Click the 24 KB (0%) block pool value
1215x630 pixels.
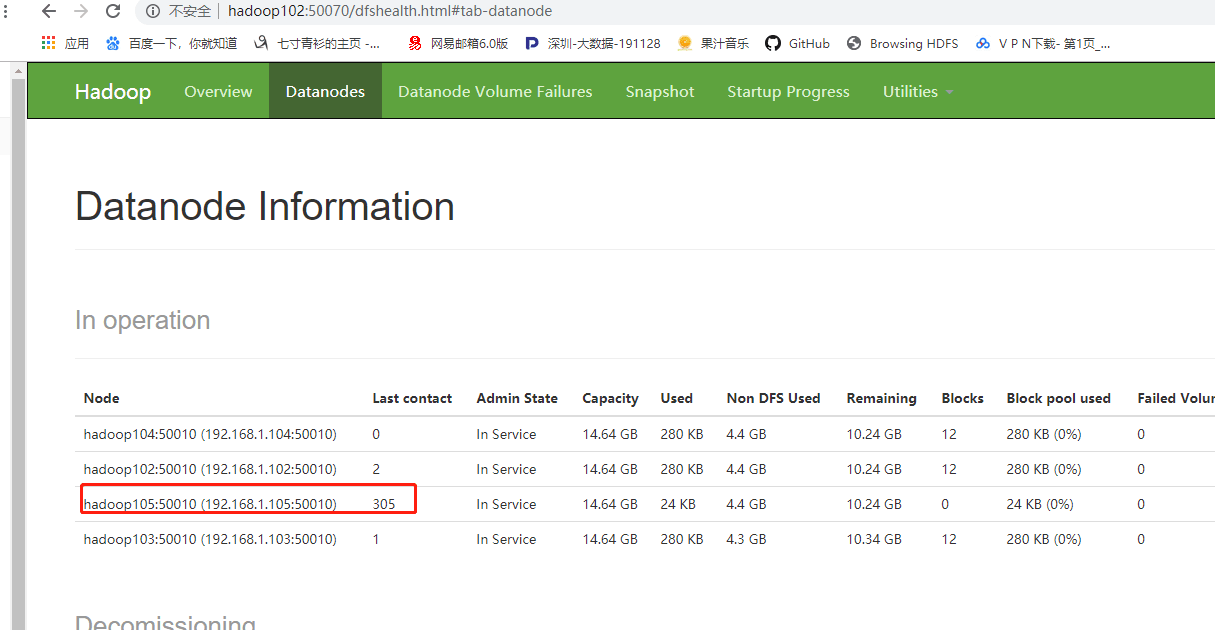point(1040,504)
